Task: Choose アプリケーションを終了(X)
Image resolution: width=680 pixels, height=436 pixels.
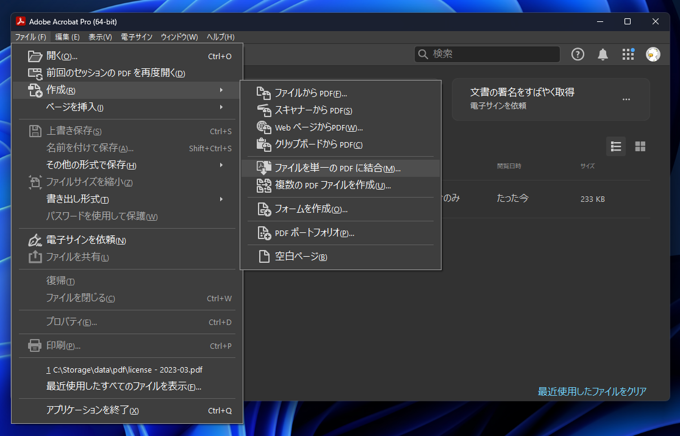Action: 127,410
